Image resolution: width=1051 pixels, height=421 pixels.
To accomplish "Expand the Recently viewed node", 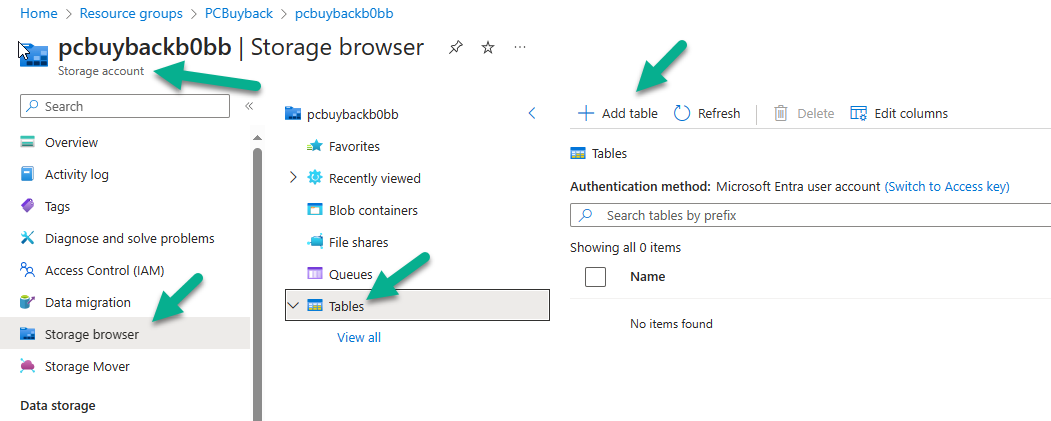I will coord(293,178).
